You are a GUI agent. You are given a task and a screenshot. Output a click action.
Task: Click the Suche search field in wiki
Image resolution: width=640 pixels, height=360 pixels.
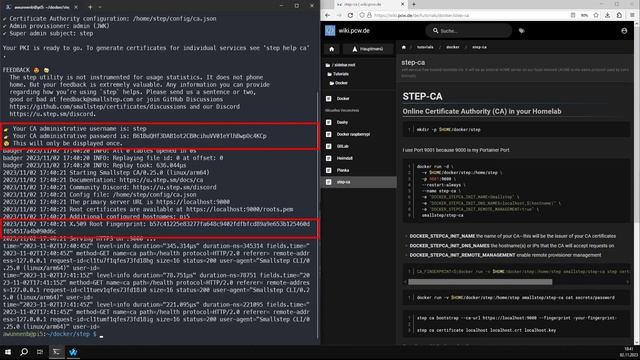[469, 31]
